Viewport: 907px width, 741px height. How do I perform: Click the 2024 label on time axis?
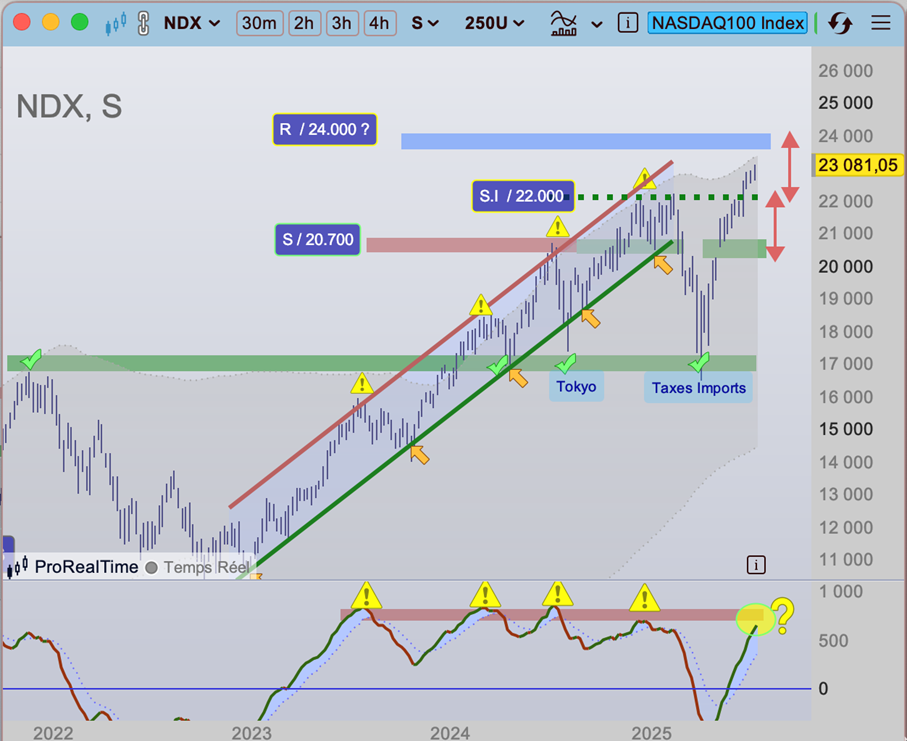450,732
